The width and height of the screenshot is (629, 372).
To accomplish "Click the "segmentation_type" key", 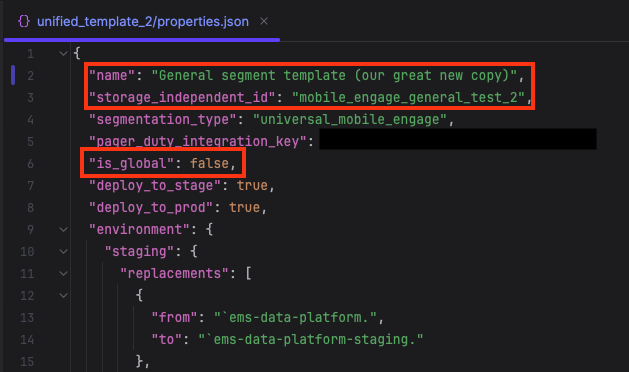I will [x=163, y=120].
